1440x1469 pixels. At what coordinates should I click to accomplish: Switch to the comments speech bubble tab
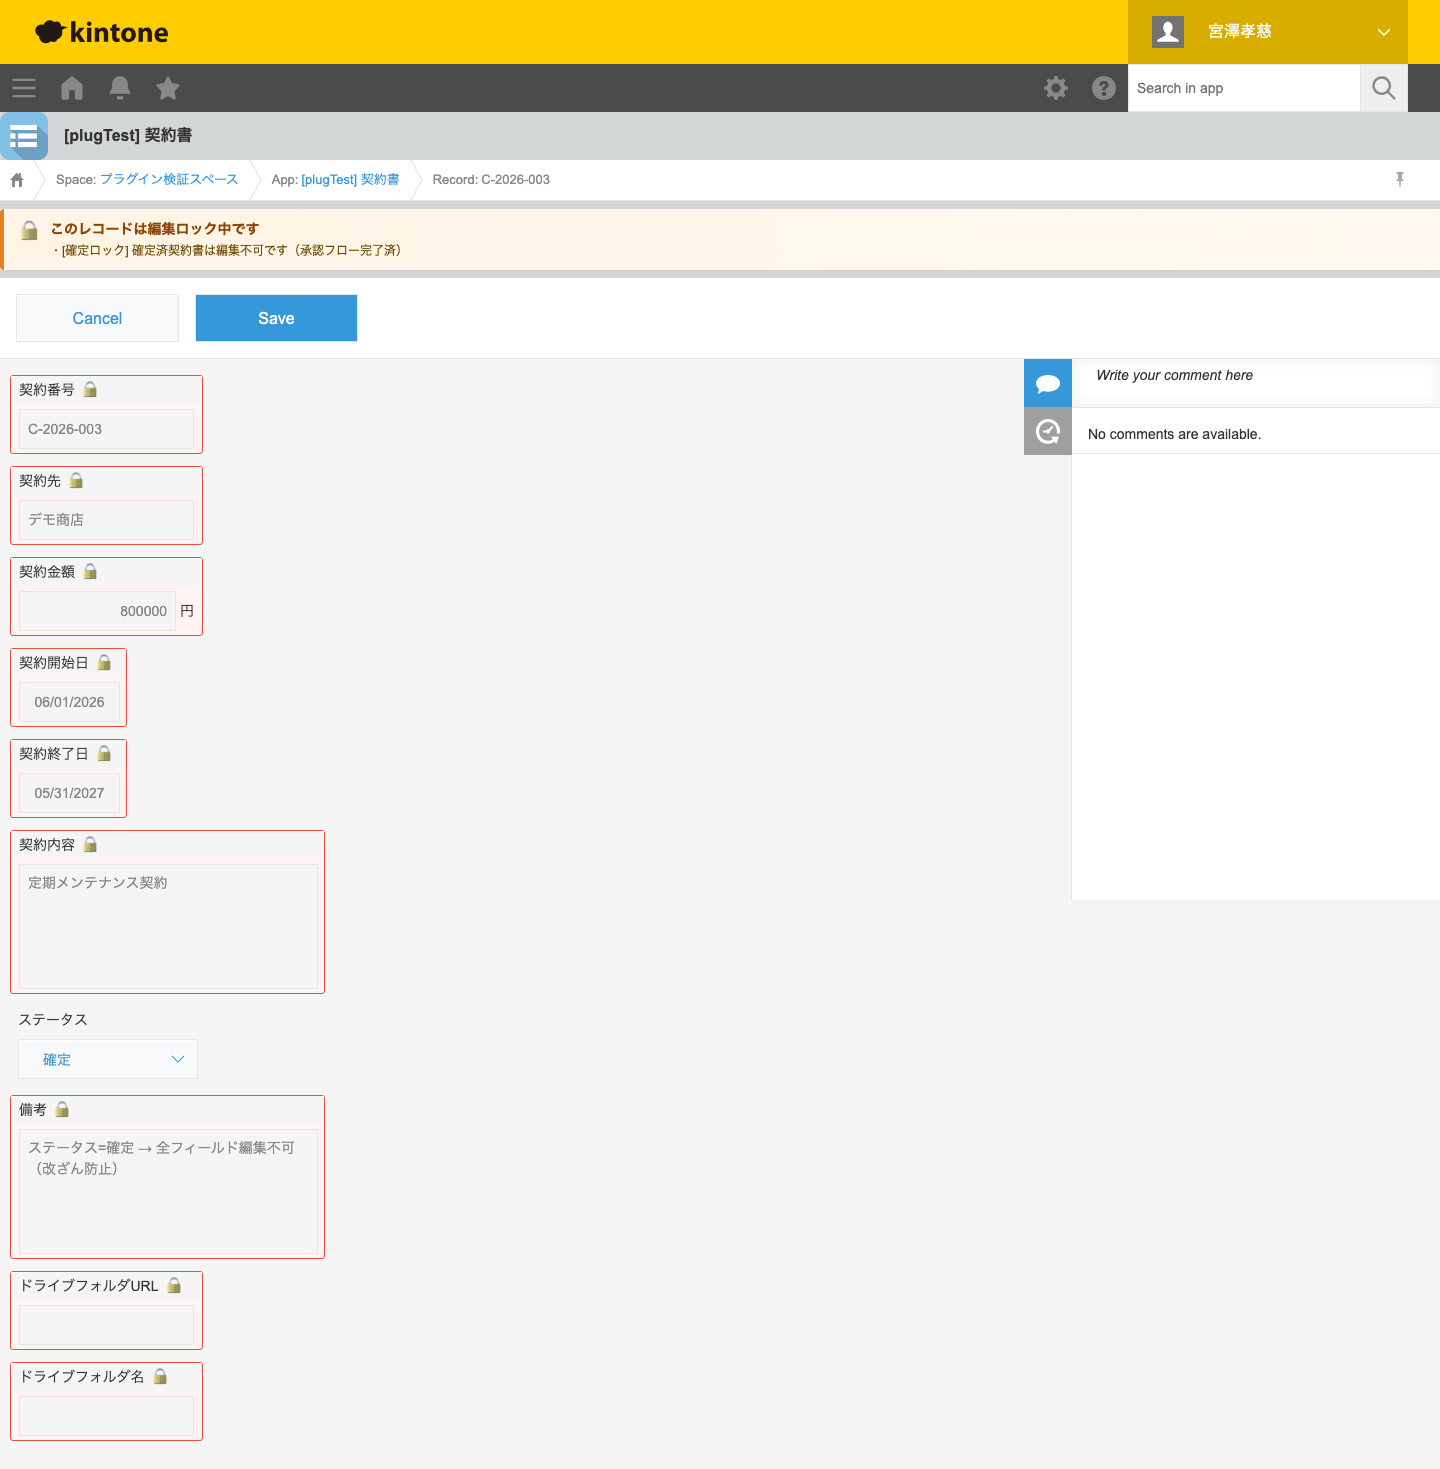coord(1047,383)
